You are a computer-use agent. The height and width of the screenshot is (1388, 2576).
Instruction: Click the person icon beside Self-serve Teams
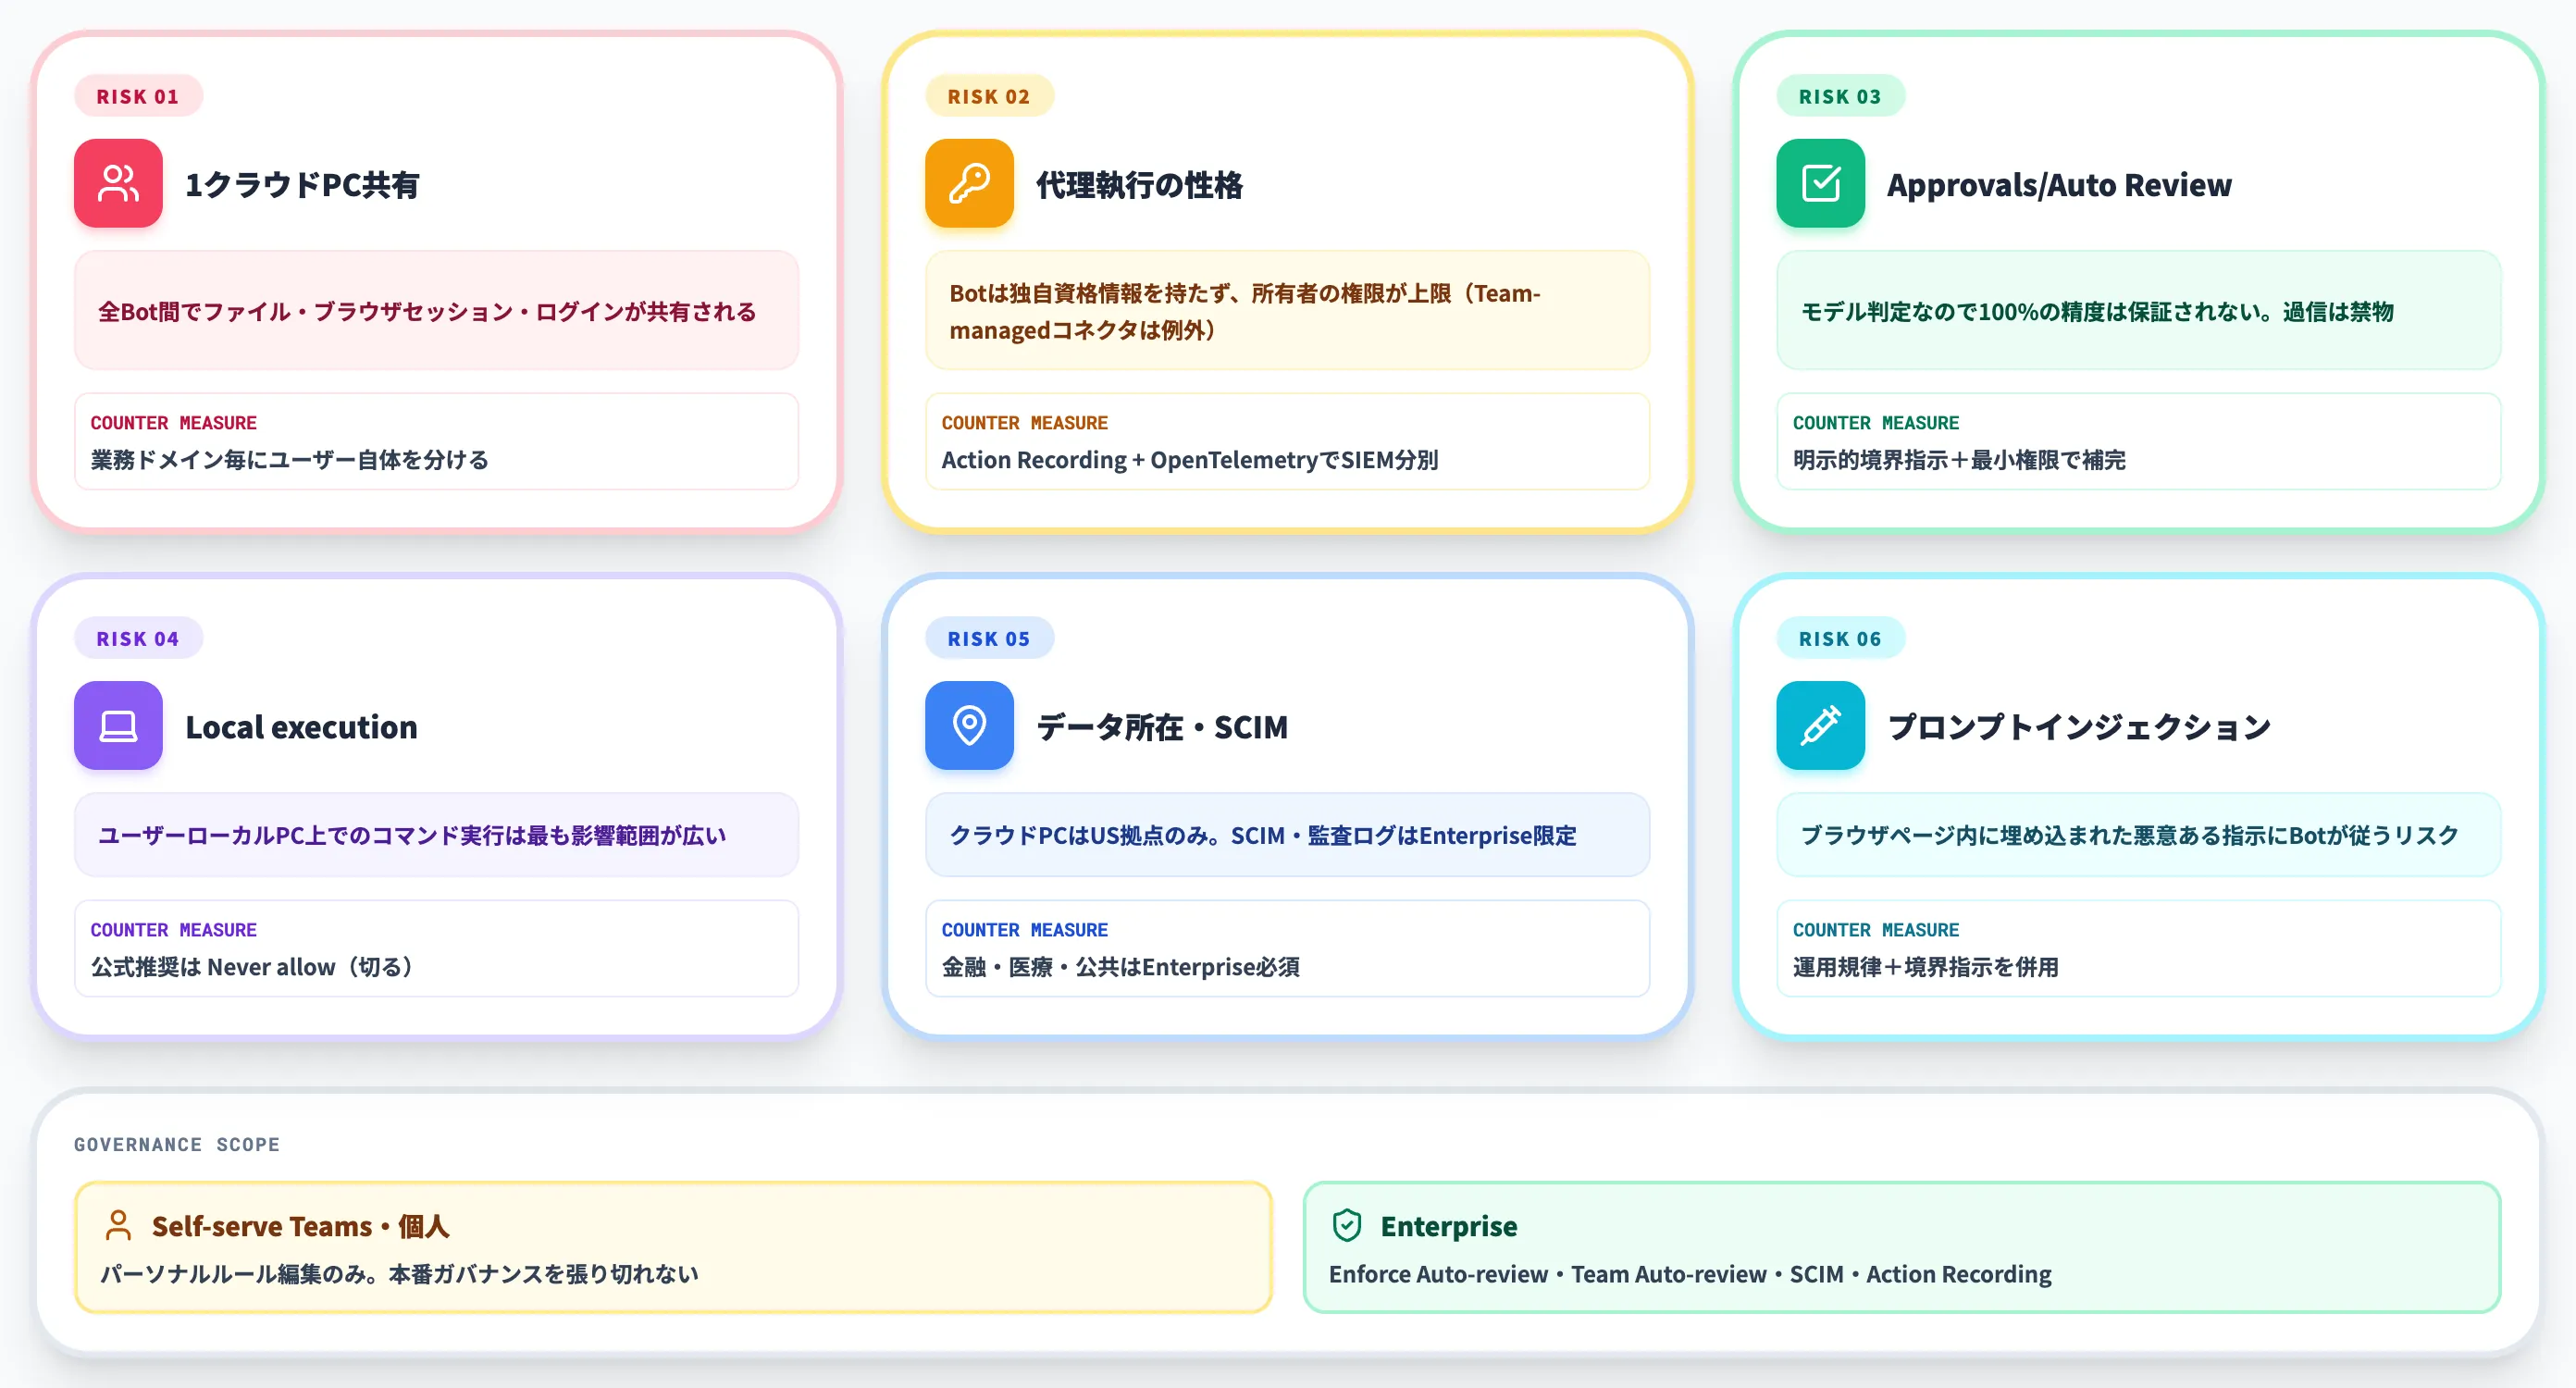pyautogui.click(x=118, y=1225)
